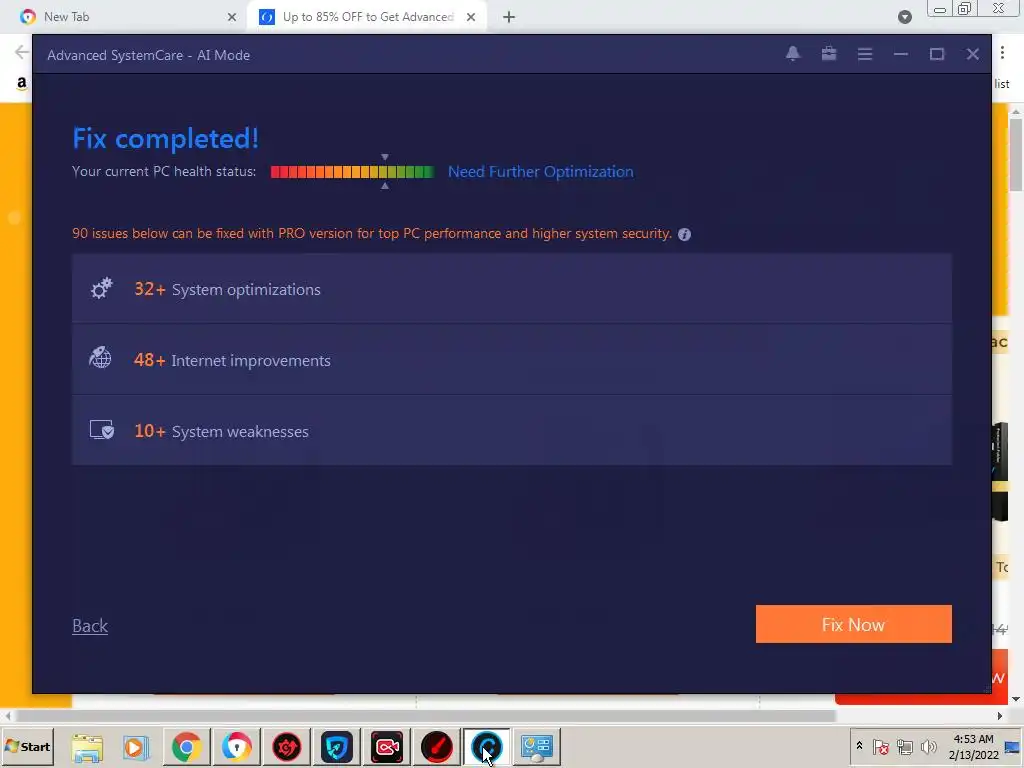Open the blue shield app on the taskbar

[337, 747]
